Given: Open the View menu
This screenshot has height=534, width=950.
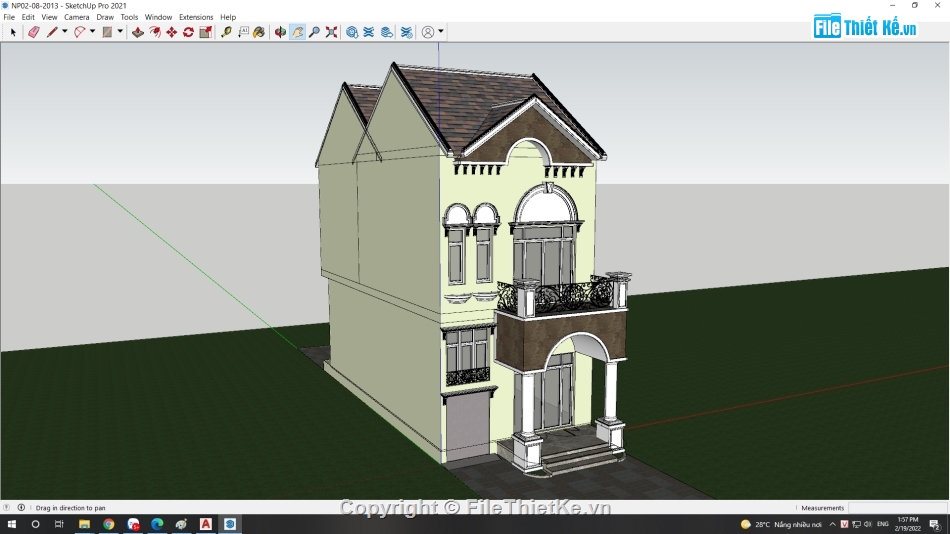Looking at the screenshot, I should coord(49,17).
